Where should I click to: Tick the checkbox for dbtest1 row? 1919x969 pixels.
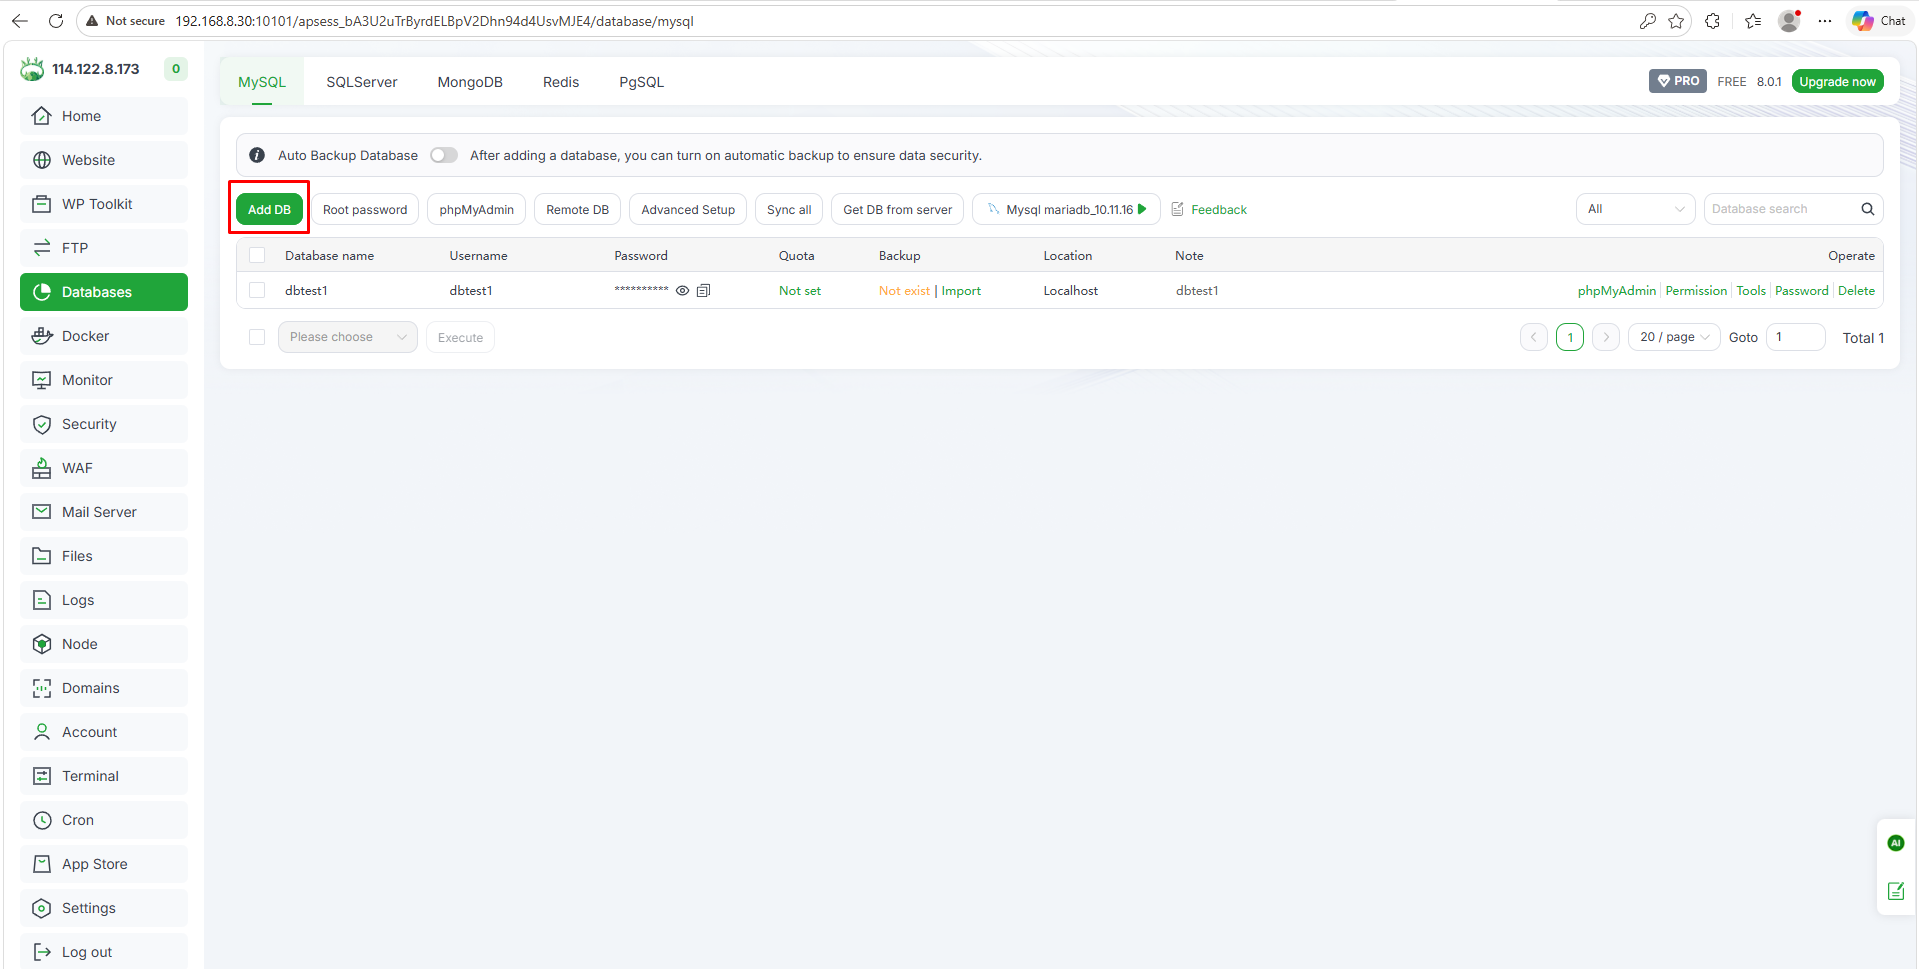click(x=257, y=291)
